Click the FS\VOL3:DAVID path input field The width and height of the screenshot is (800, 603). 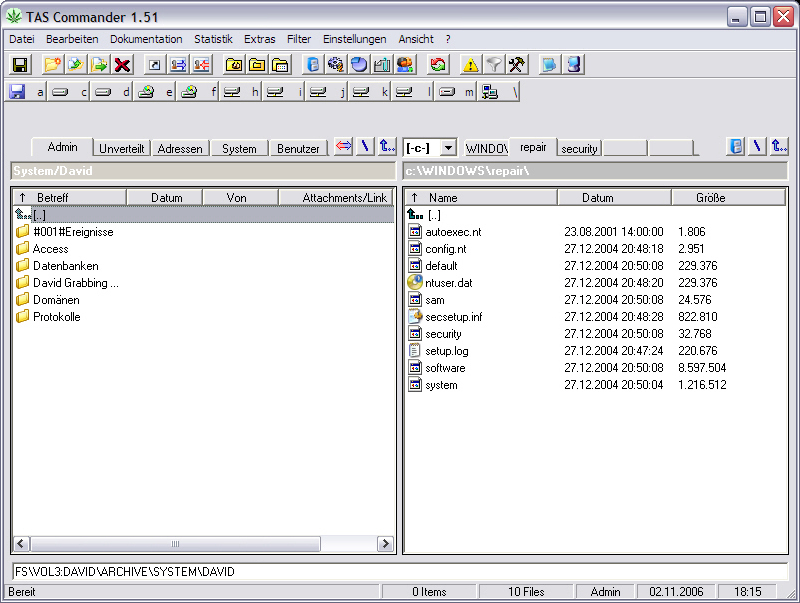[400, 571]
